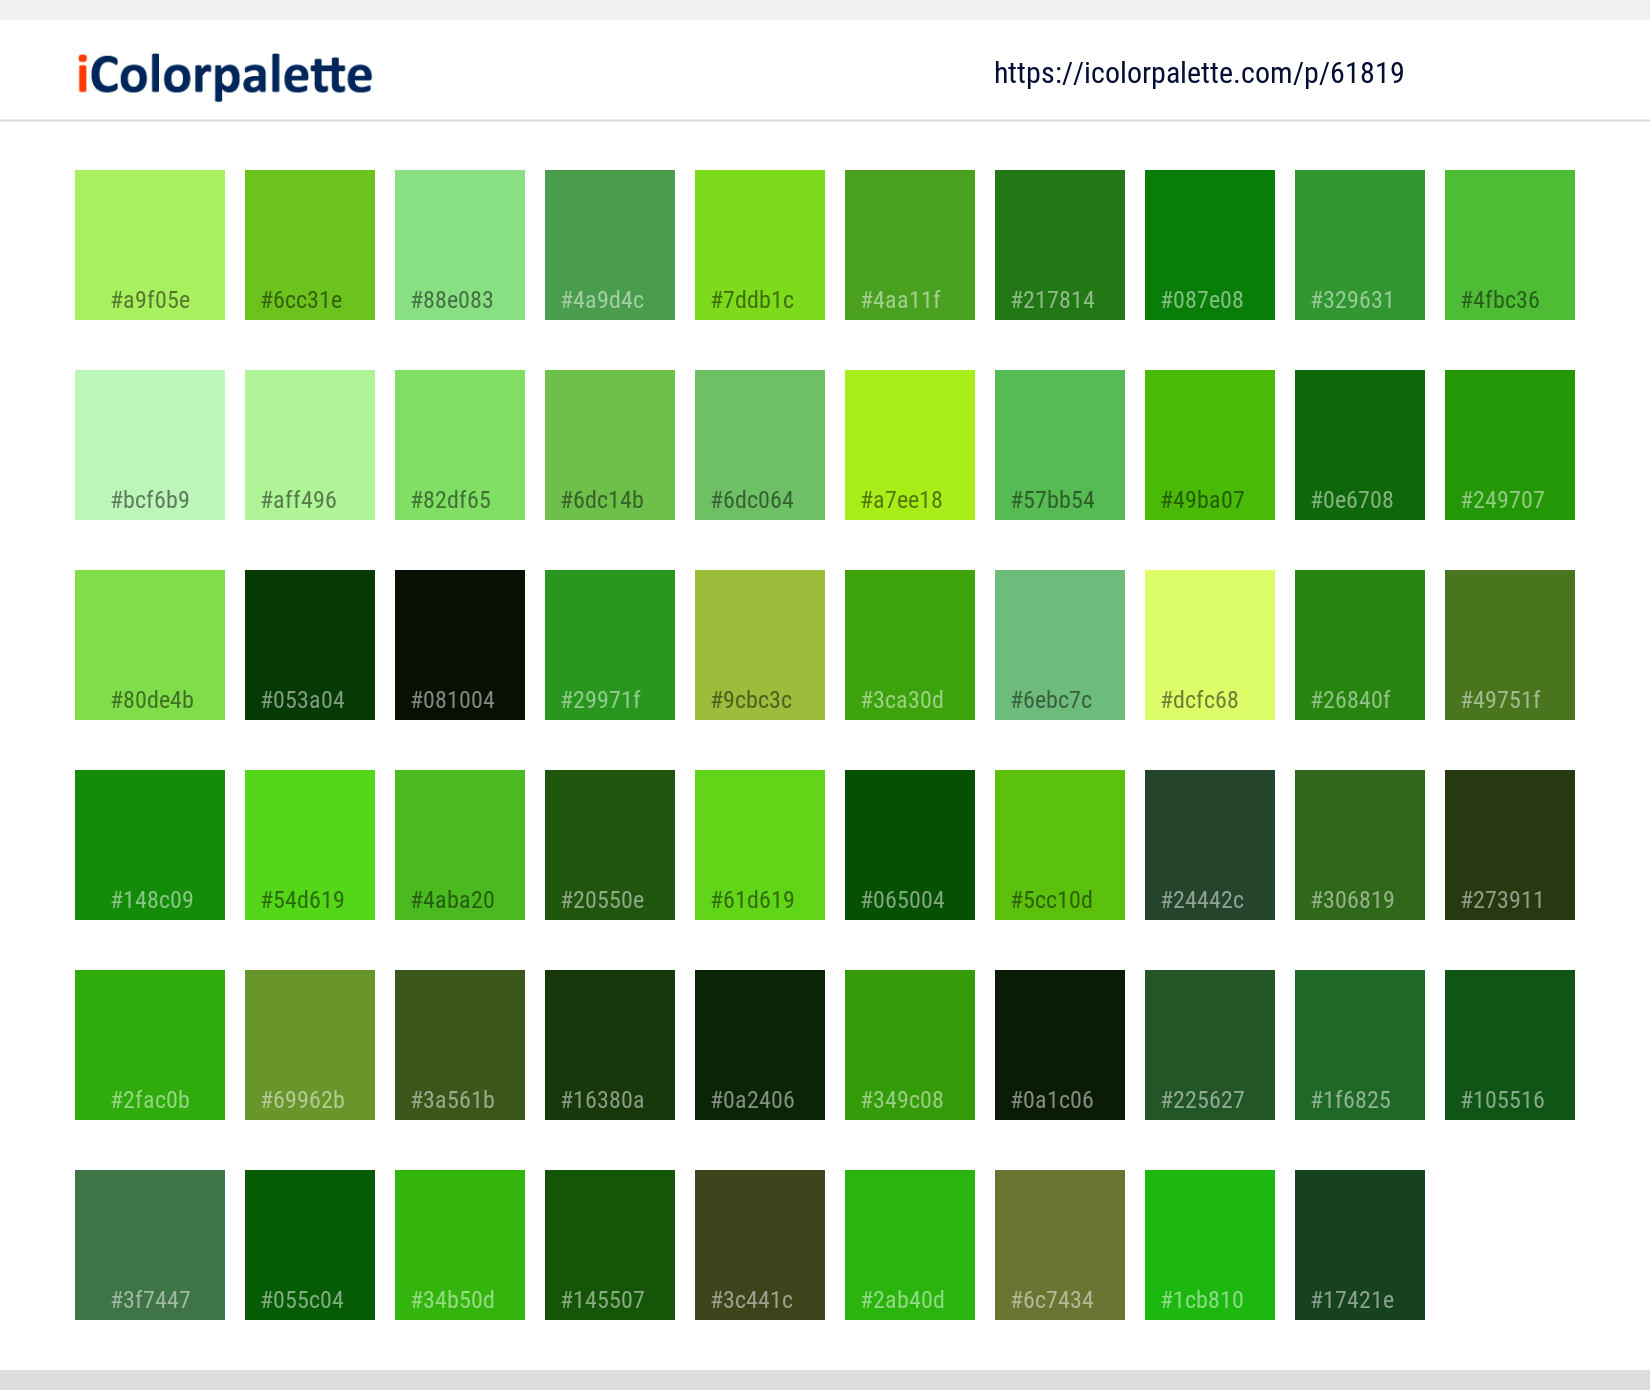Open the icolorpalette.com/p/61819 URL
Viewport: 1650px width, 1390px height.
click(1199, 73)
